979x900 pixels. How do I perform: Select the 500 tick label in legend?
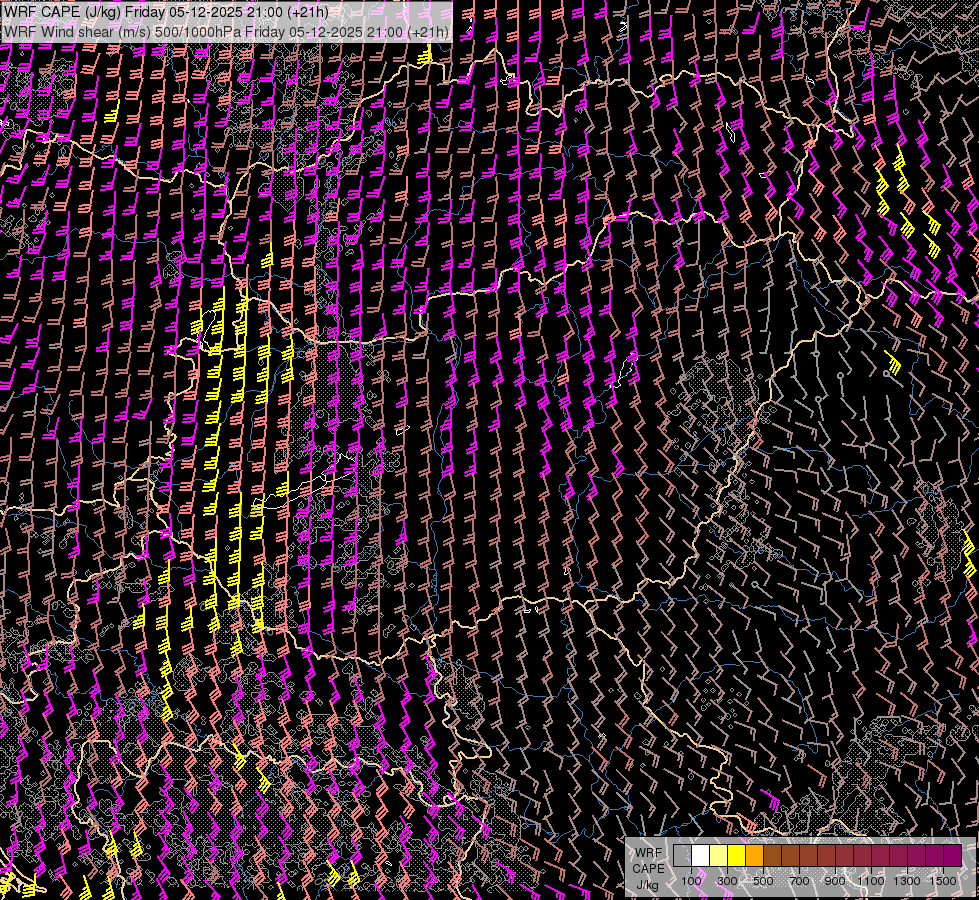pyautogui.click(x=763, y=880)
